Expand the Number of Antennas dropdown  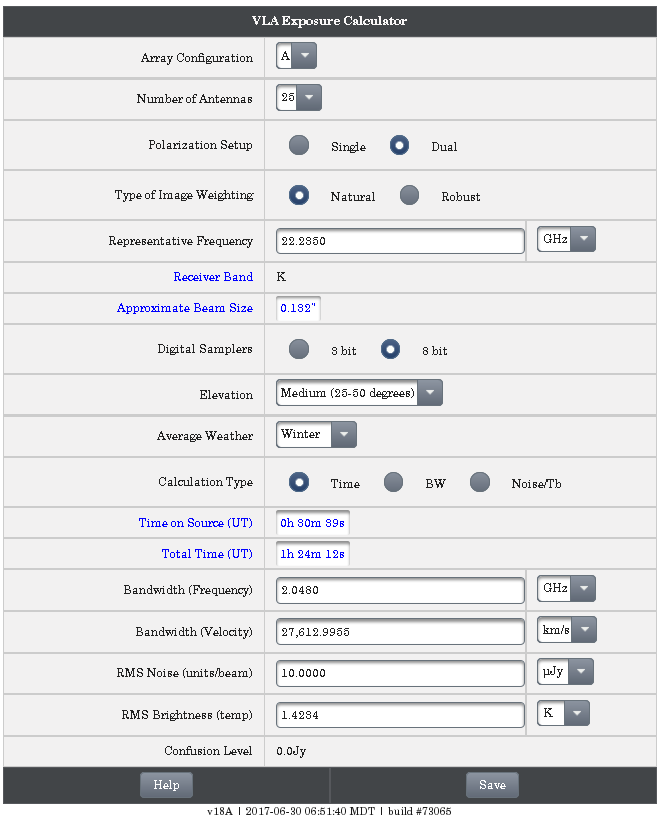pos(299,98)
